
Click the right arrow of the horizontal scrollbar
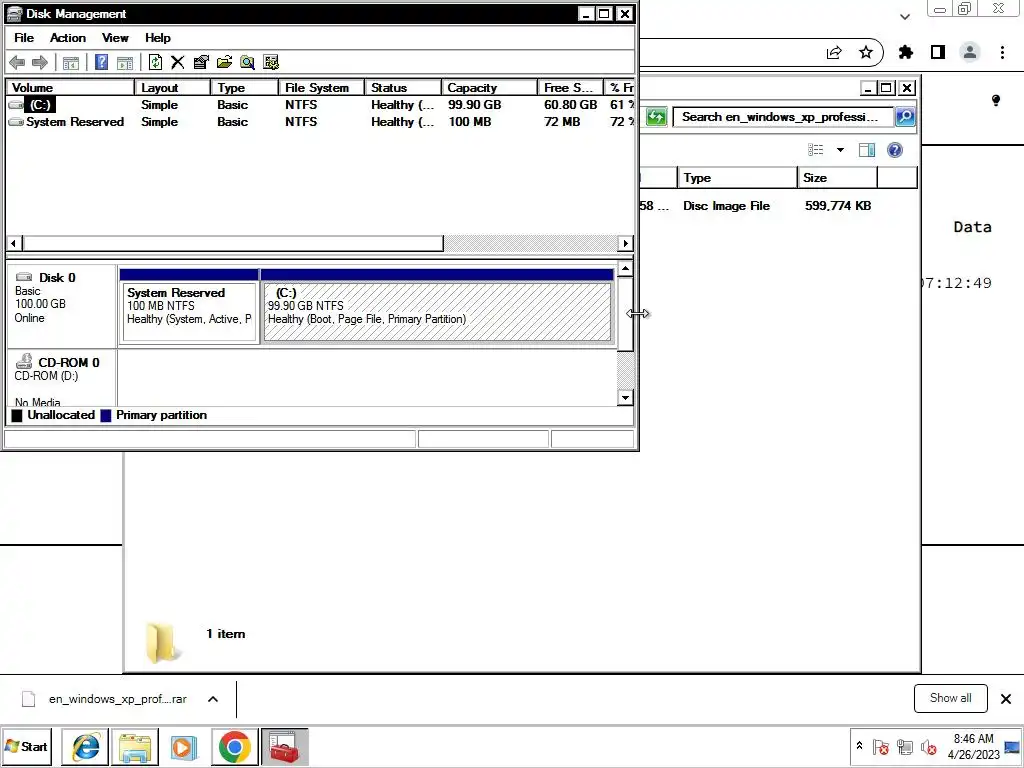626,243
